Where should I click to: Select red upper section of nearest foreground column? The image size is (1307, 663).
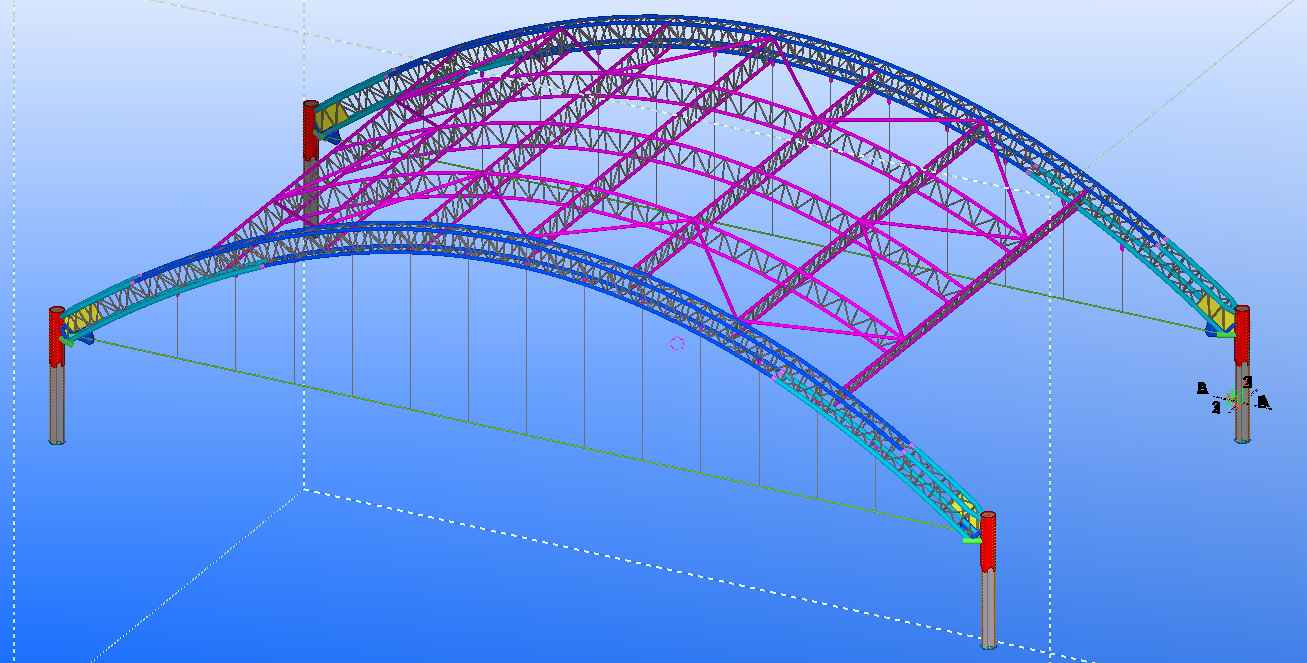[x=988, y=541]
